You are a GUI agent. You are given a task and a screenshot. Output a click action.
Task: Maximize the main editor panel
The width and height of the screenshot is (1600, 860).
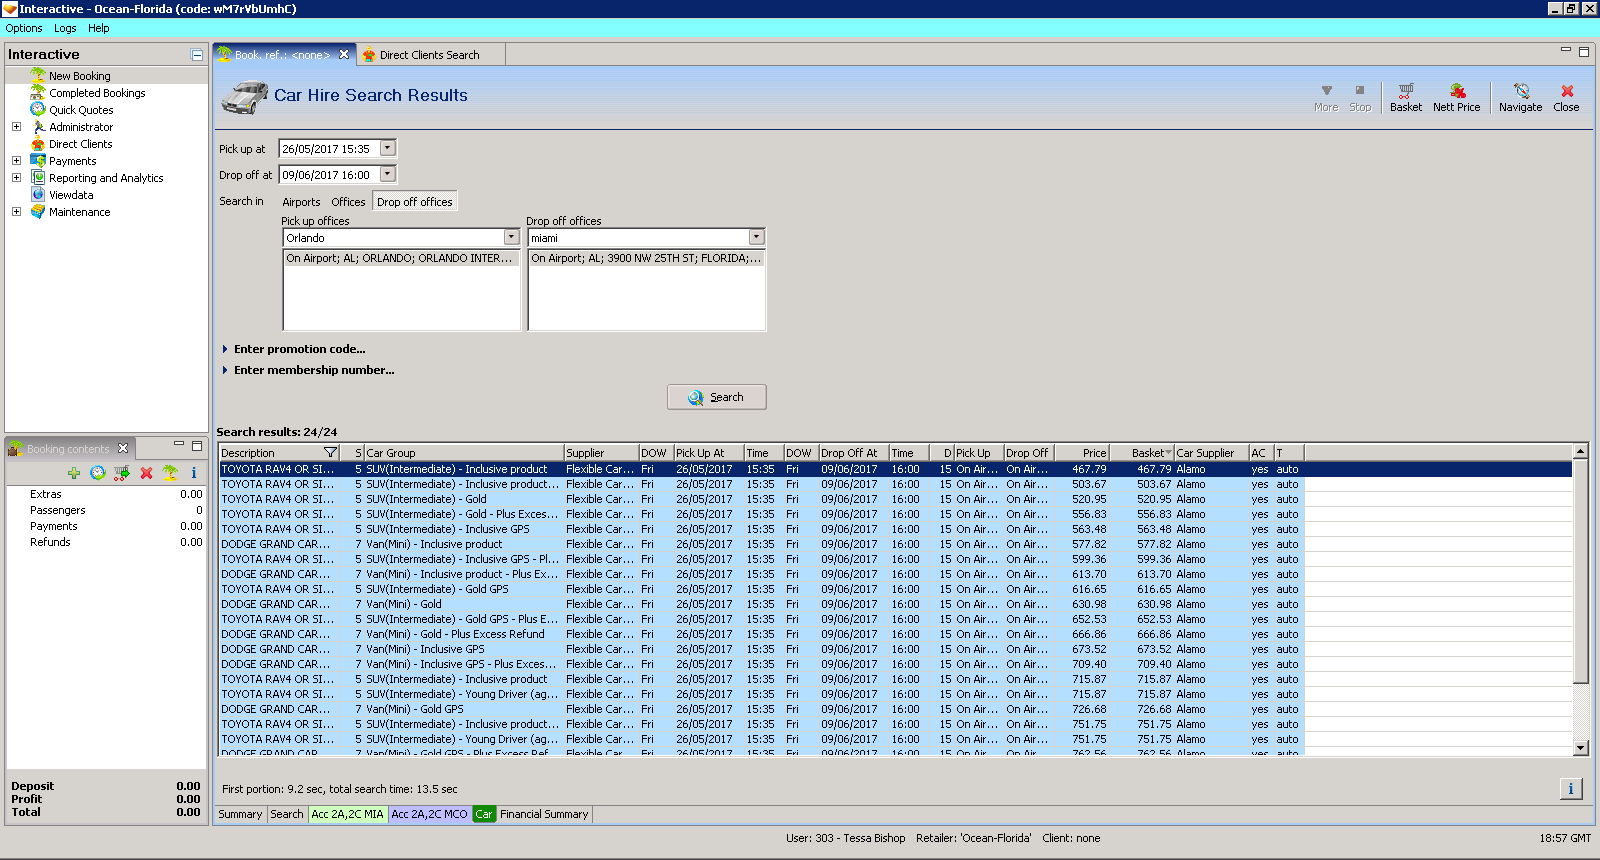1584,52
